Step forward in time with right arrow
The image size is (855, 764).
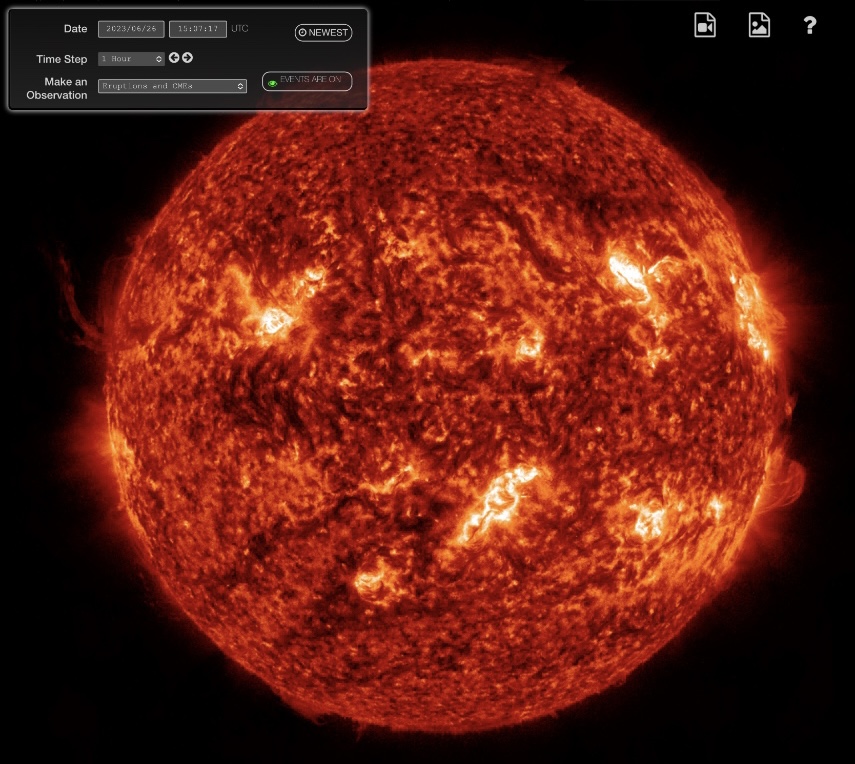(188, 58)
